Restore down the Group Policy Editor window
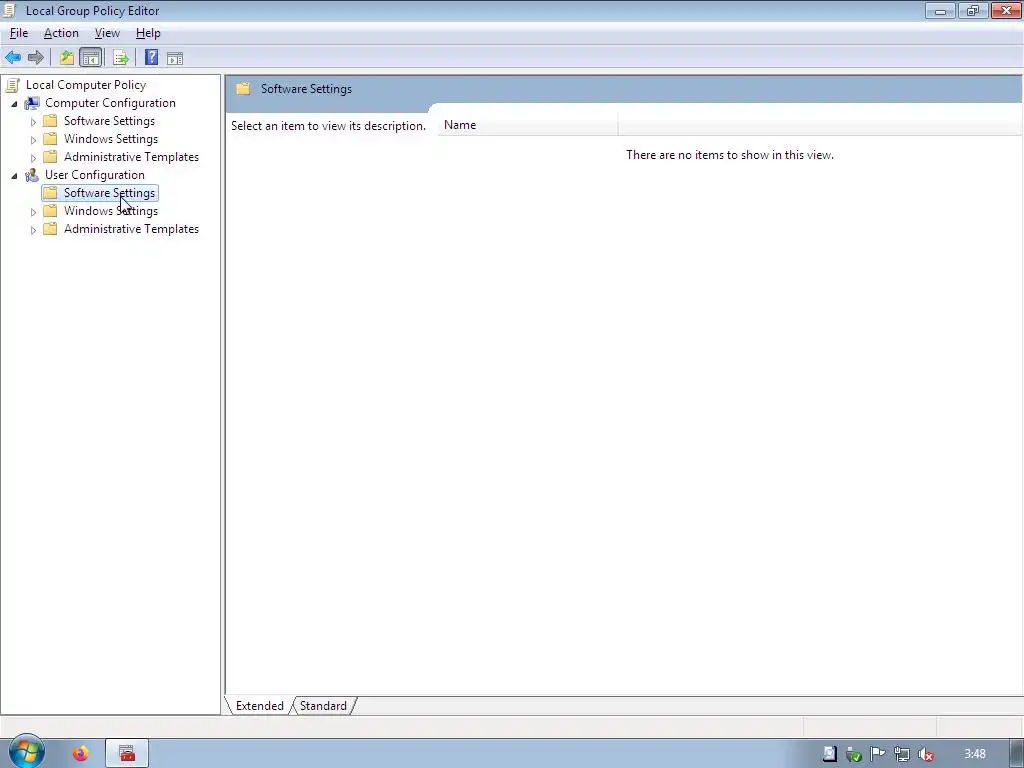The width and height of the screenshot is (1024, 768). click(972, 11)
